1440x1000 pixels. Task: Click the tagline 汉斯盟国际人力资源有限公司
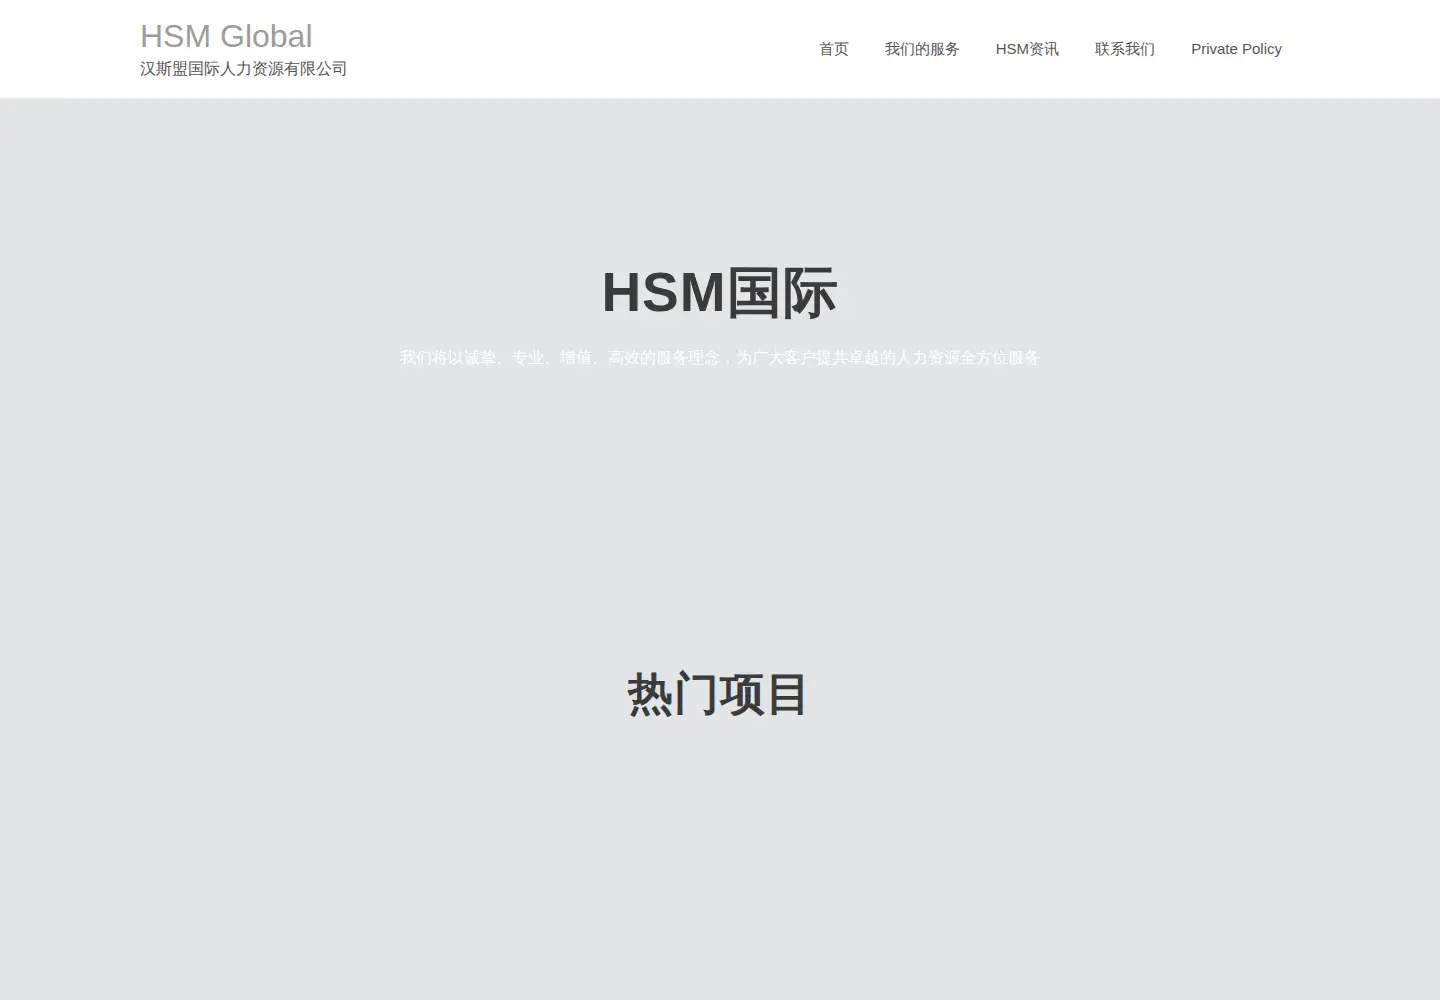243,69
